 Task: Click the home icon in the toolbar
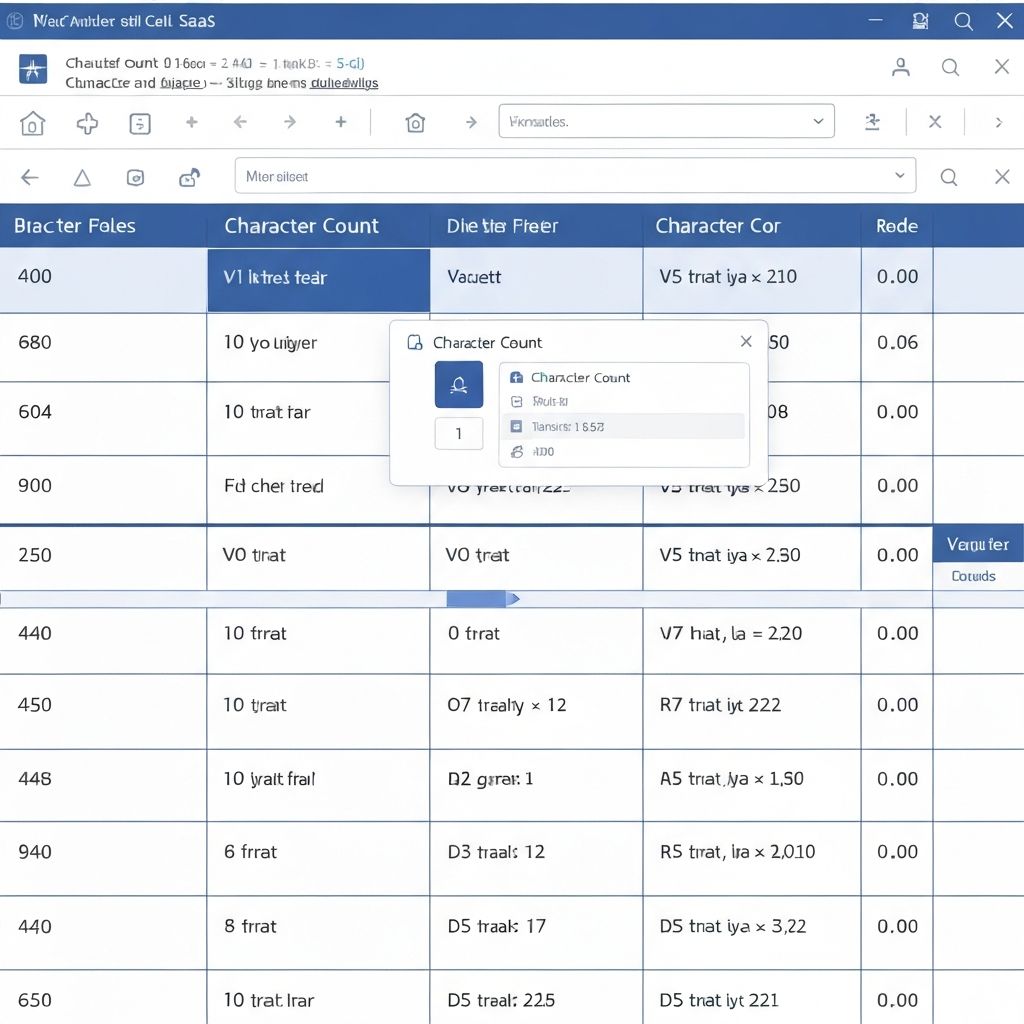pyautogui.click(x=33, y=123)
